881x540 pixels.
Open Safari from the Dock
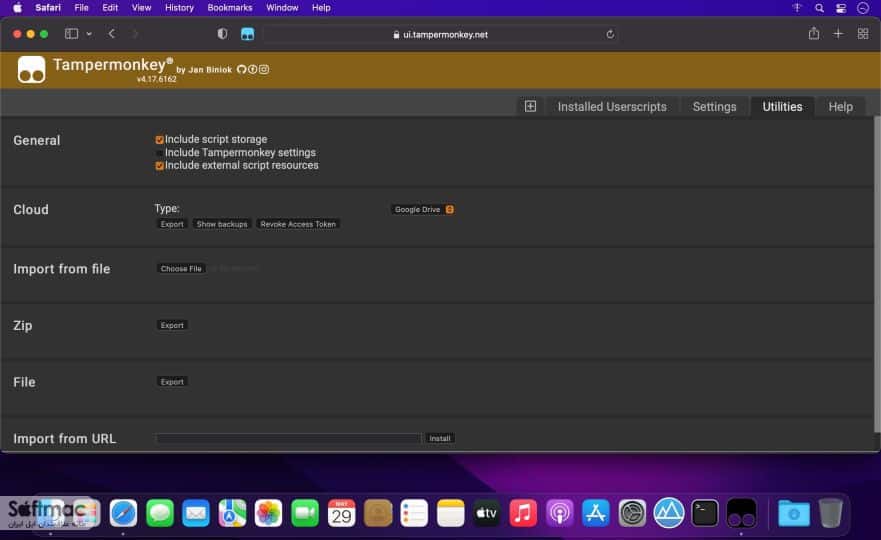coord(124,512)
